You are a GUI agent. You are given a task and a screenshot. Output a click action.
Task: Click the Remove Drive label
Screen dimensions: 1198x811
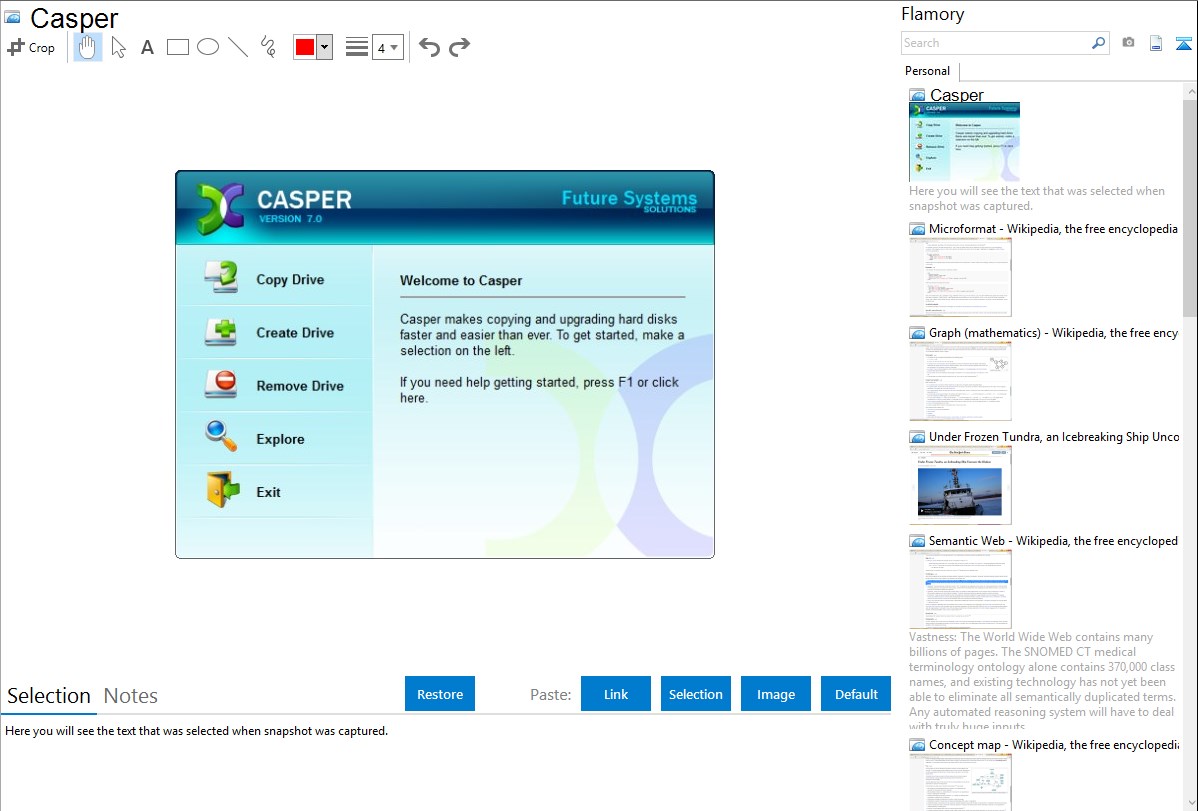tap(300, 386)
